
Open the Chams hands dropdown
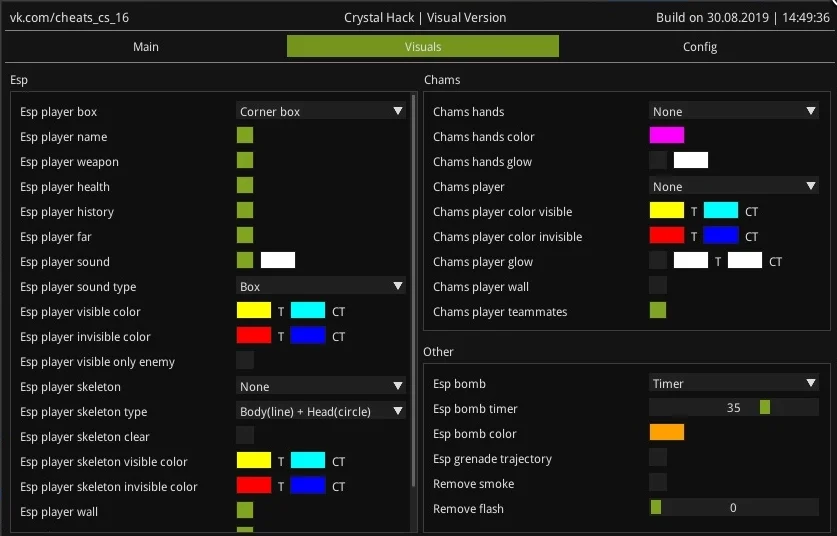pos(734,112)
